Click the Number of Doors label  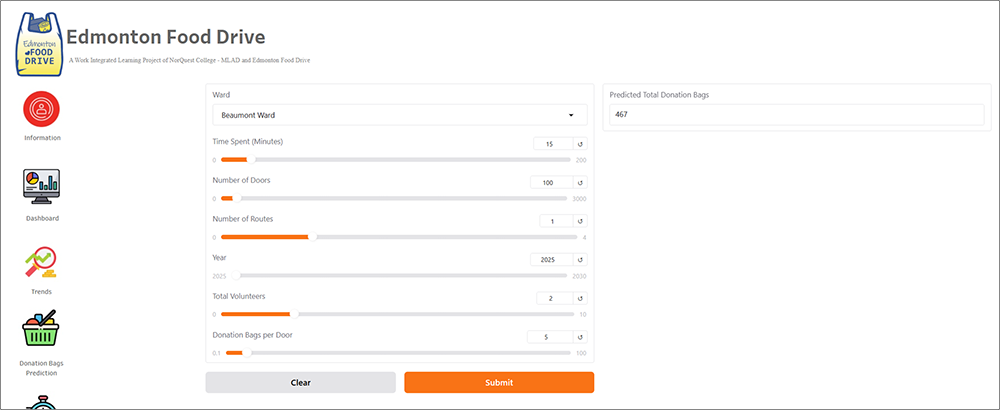pos(241,180)
